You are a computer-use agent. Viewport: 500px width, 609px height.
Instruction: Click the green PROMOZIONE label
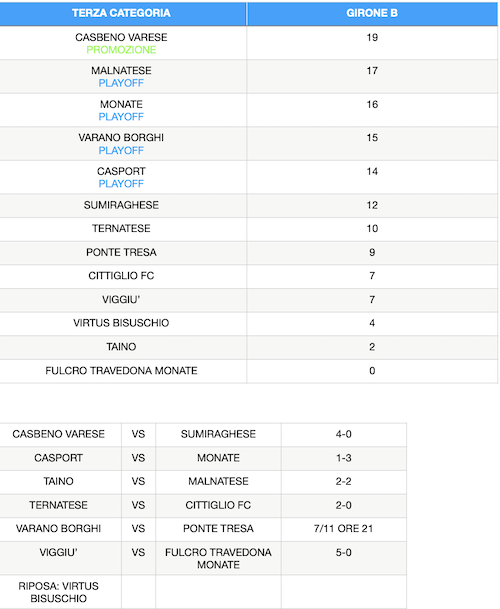[121, 50]
